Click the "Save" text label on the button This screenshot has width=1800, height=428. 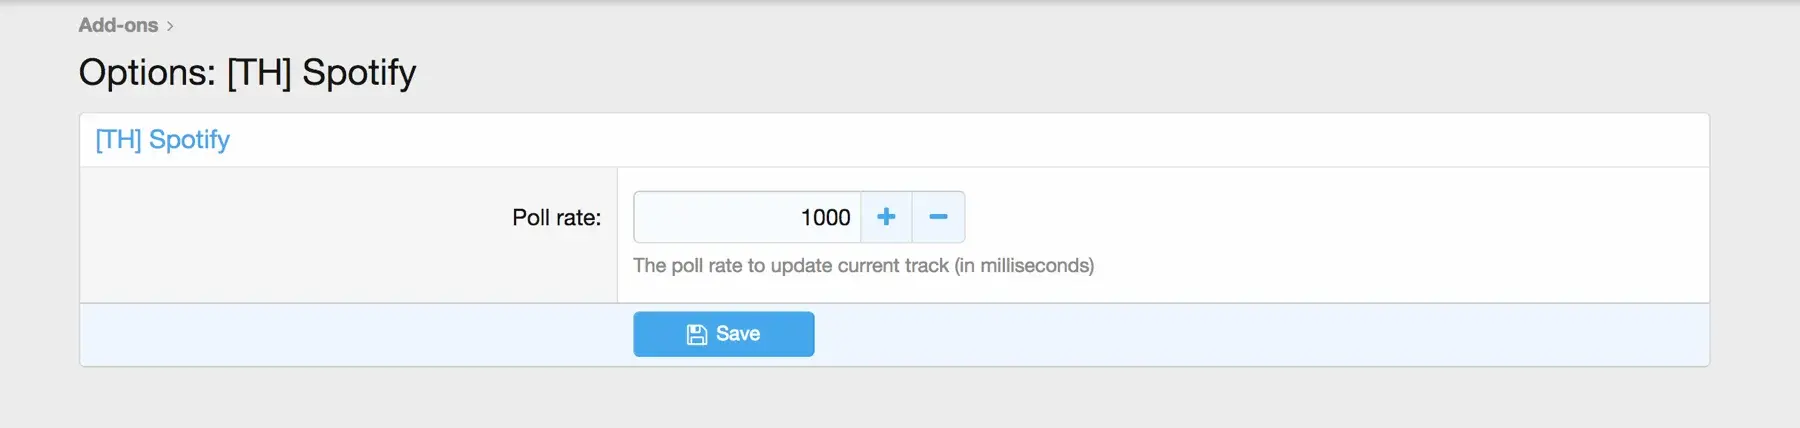click(x=738, y=334)
